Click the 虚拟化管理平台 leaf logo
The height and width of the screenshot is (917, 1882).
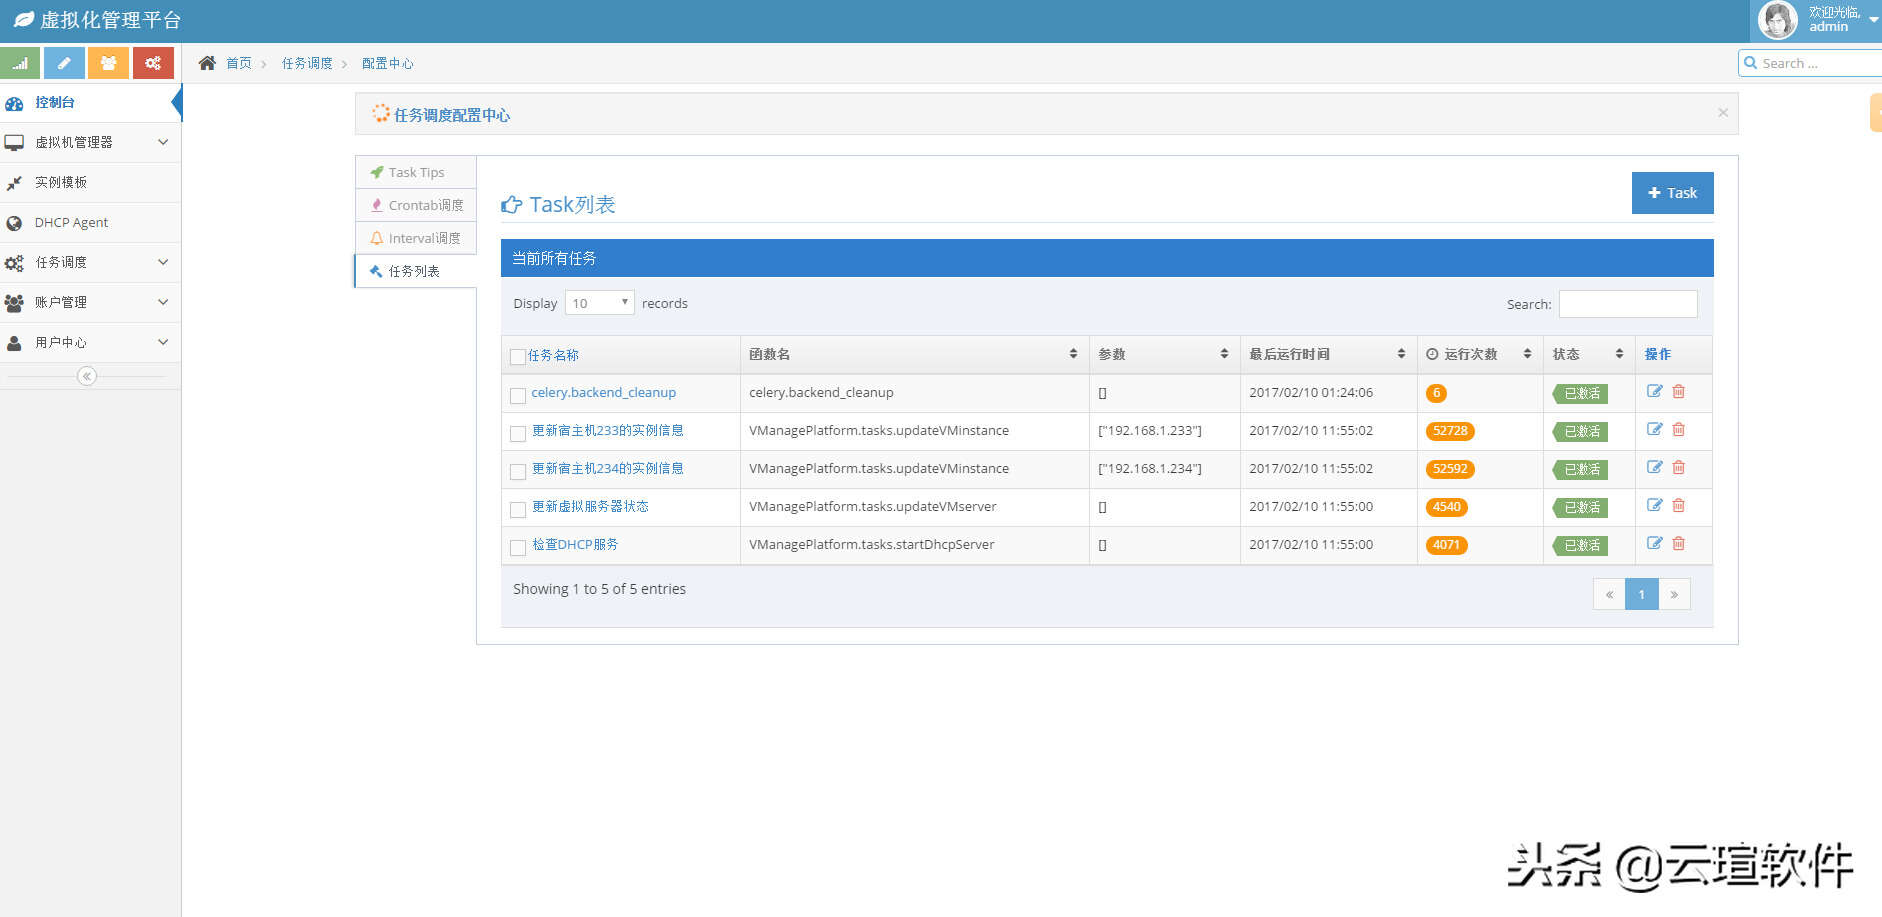[23, 19]
